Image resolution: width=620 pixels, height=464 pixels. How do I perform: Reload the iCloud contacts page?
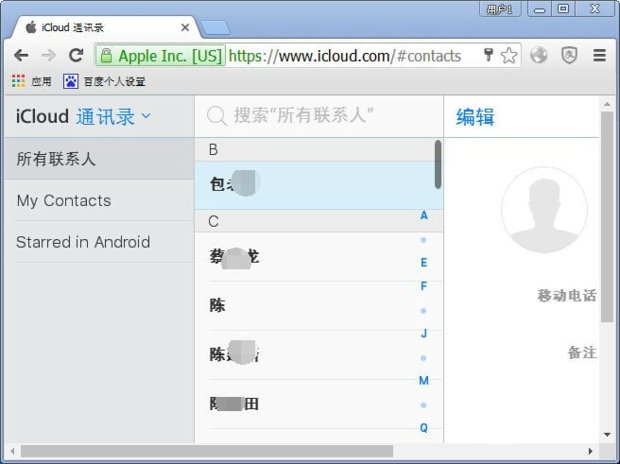click(x=76, y=55)
